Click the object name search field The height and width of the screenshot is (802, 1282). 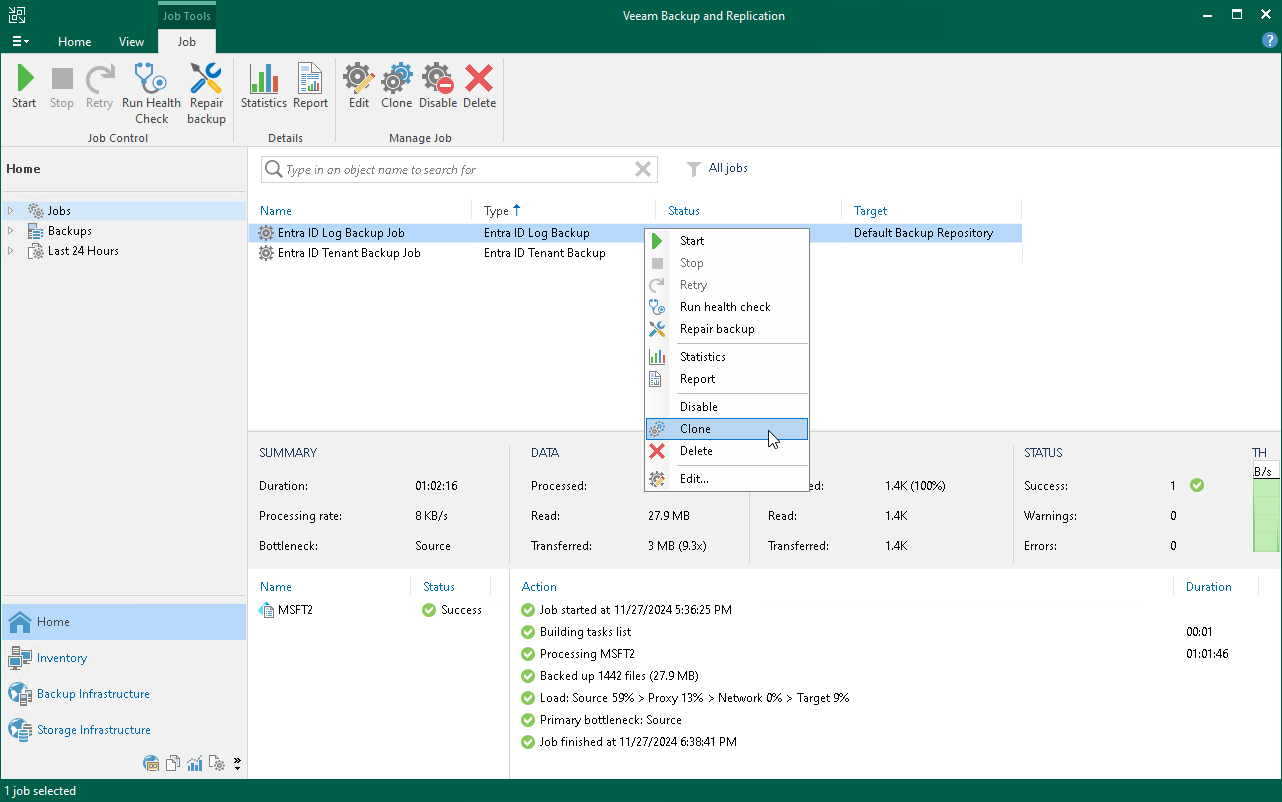point(459,170)
